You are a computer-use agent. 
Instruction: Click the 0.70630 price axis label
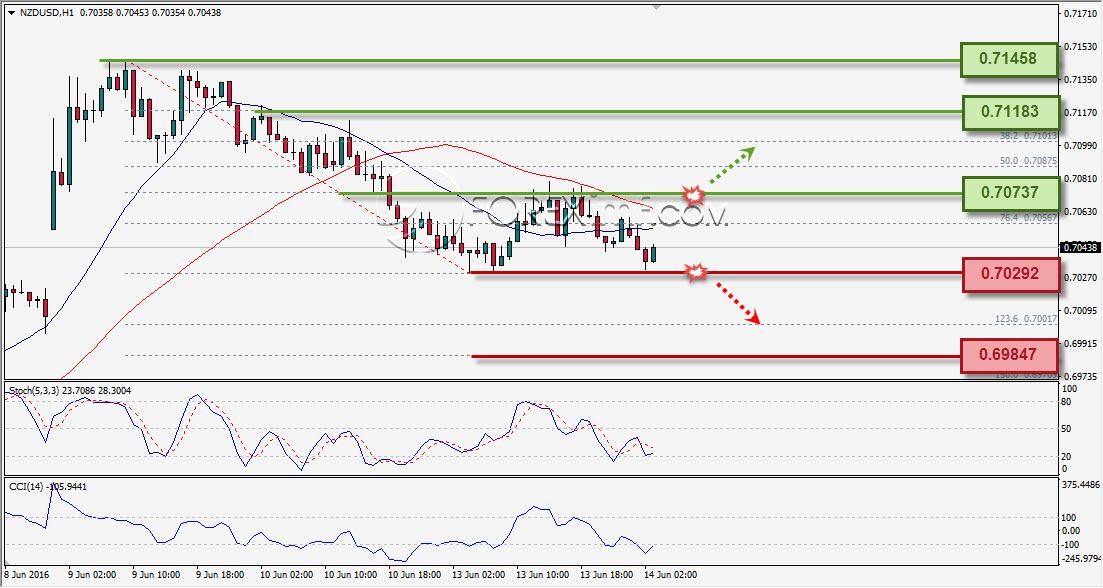1080,212
